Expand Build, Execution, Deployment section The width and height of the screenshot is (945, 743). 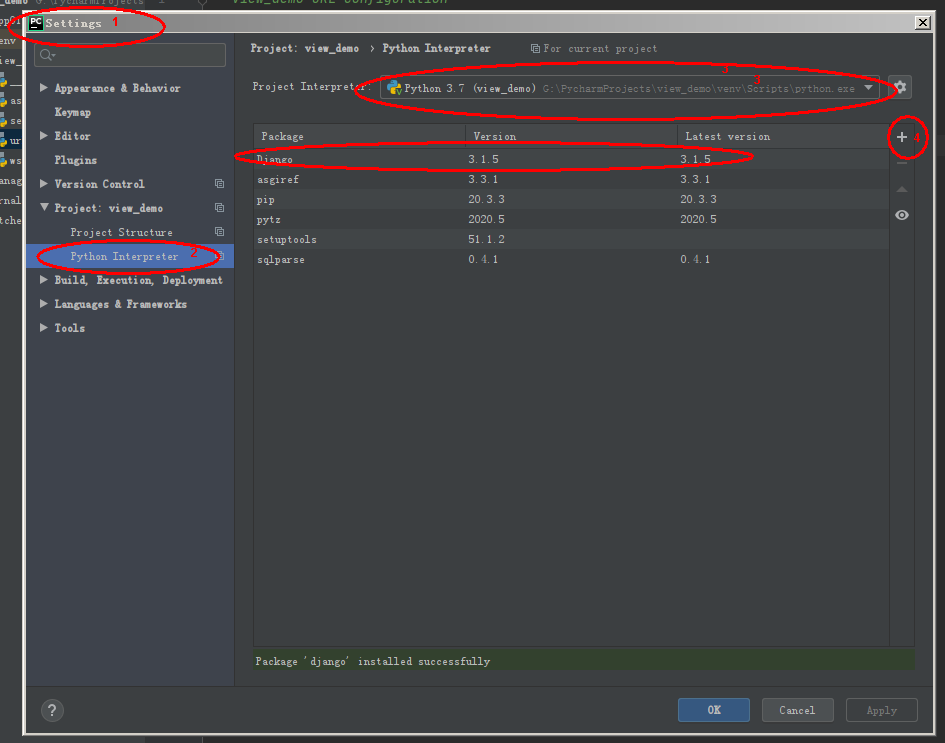tap(43, 280)
